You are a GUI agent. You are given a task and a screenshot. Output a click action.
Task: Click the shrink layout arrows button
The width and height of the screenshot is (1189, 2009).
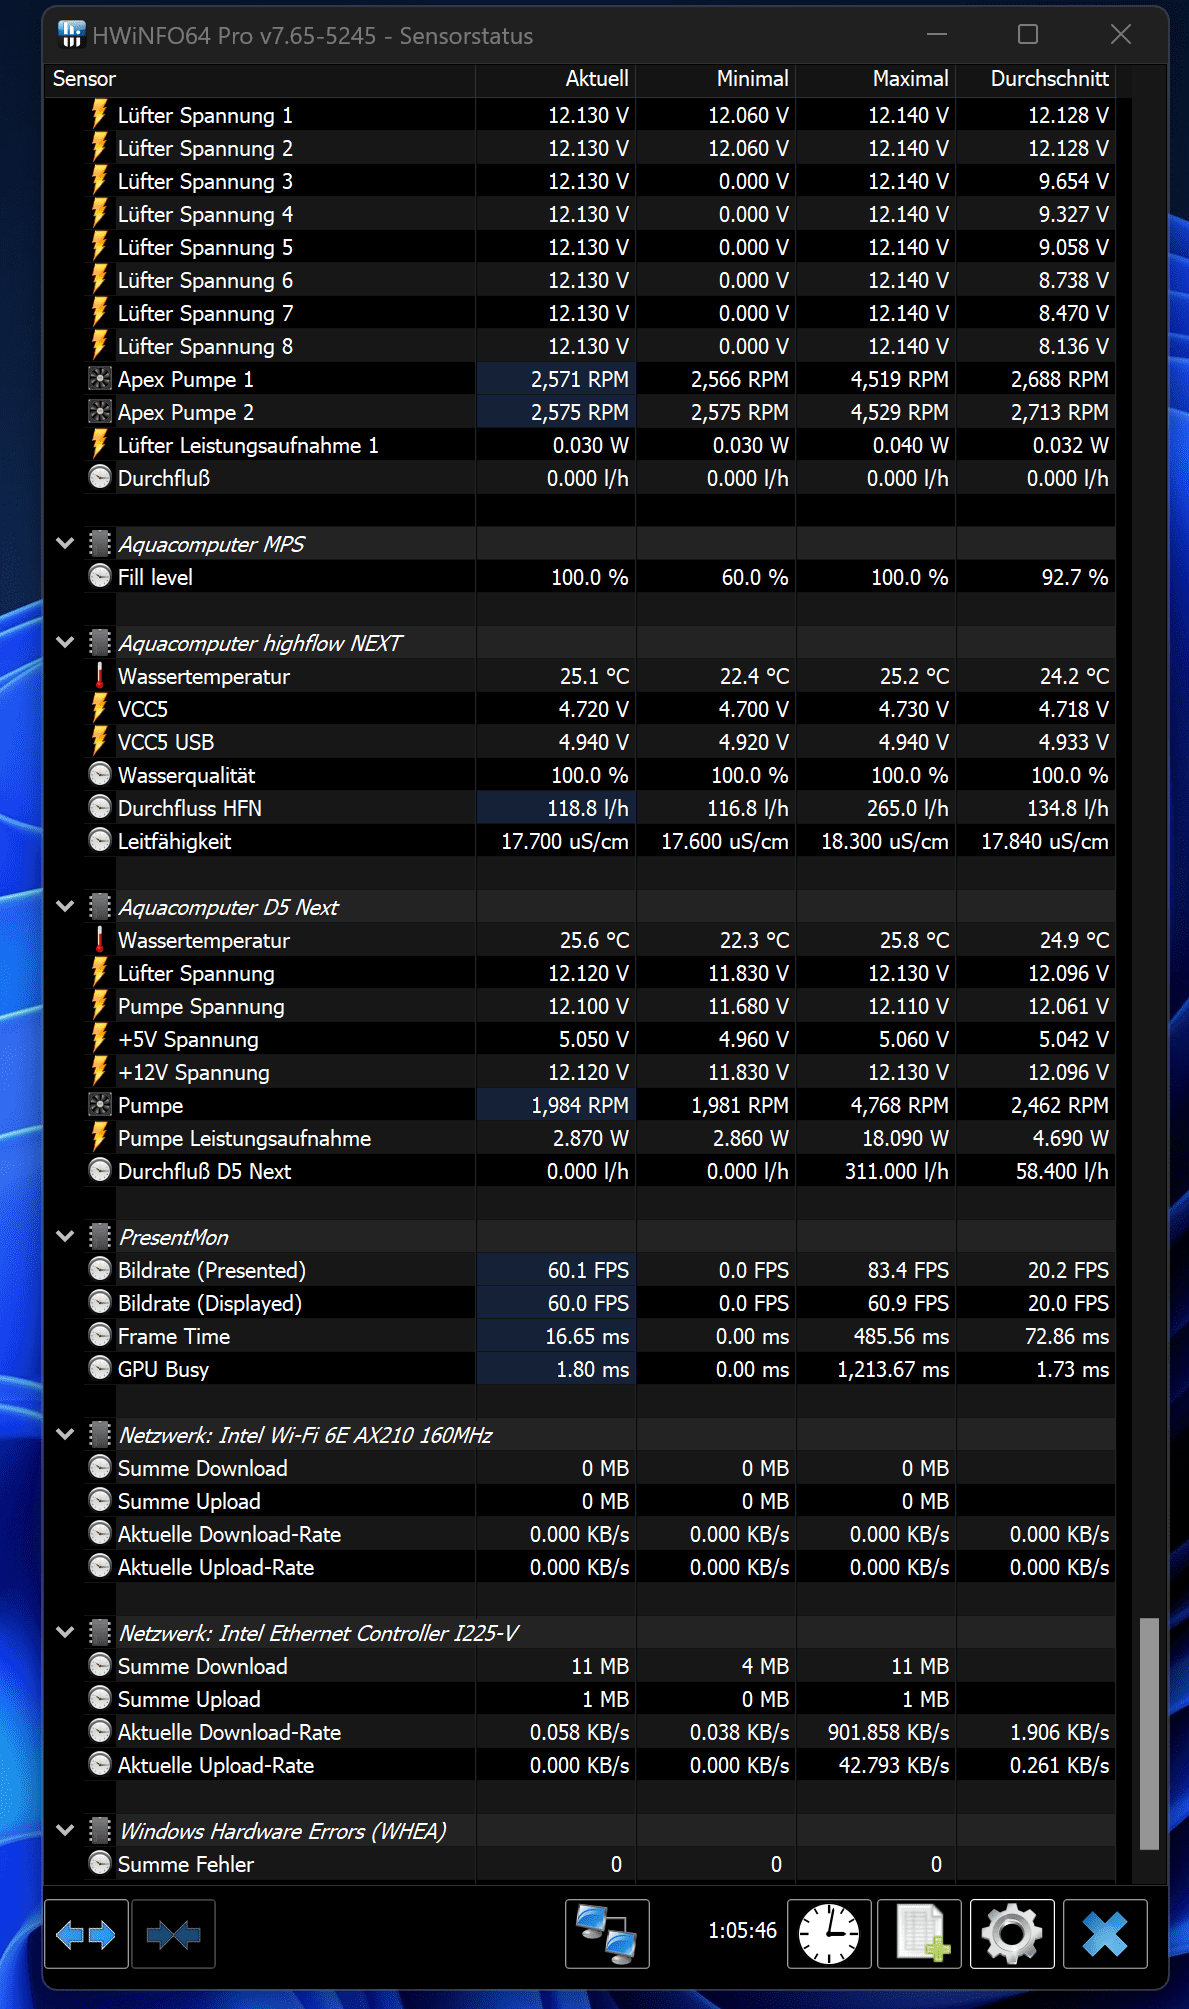(x=173, y=1934)
